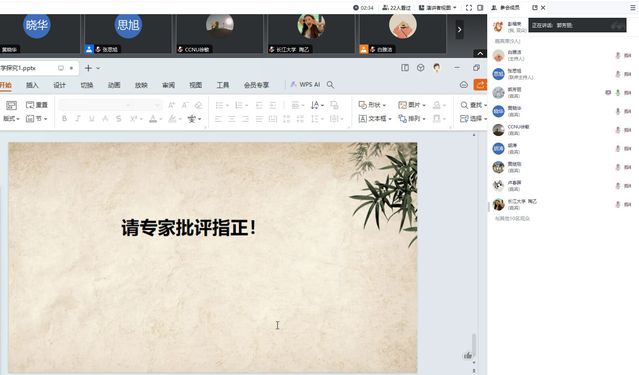Click the thumbs-up icon at slide corner
The height and width of the screenshot is (375, 639).
tap(468, 355)
